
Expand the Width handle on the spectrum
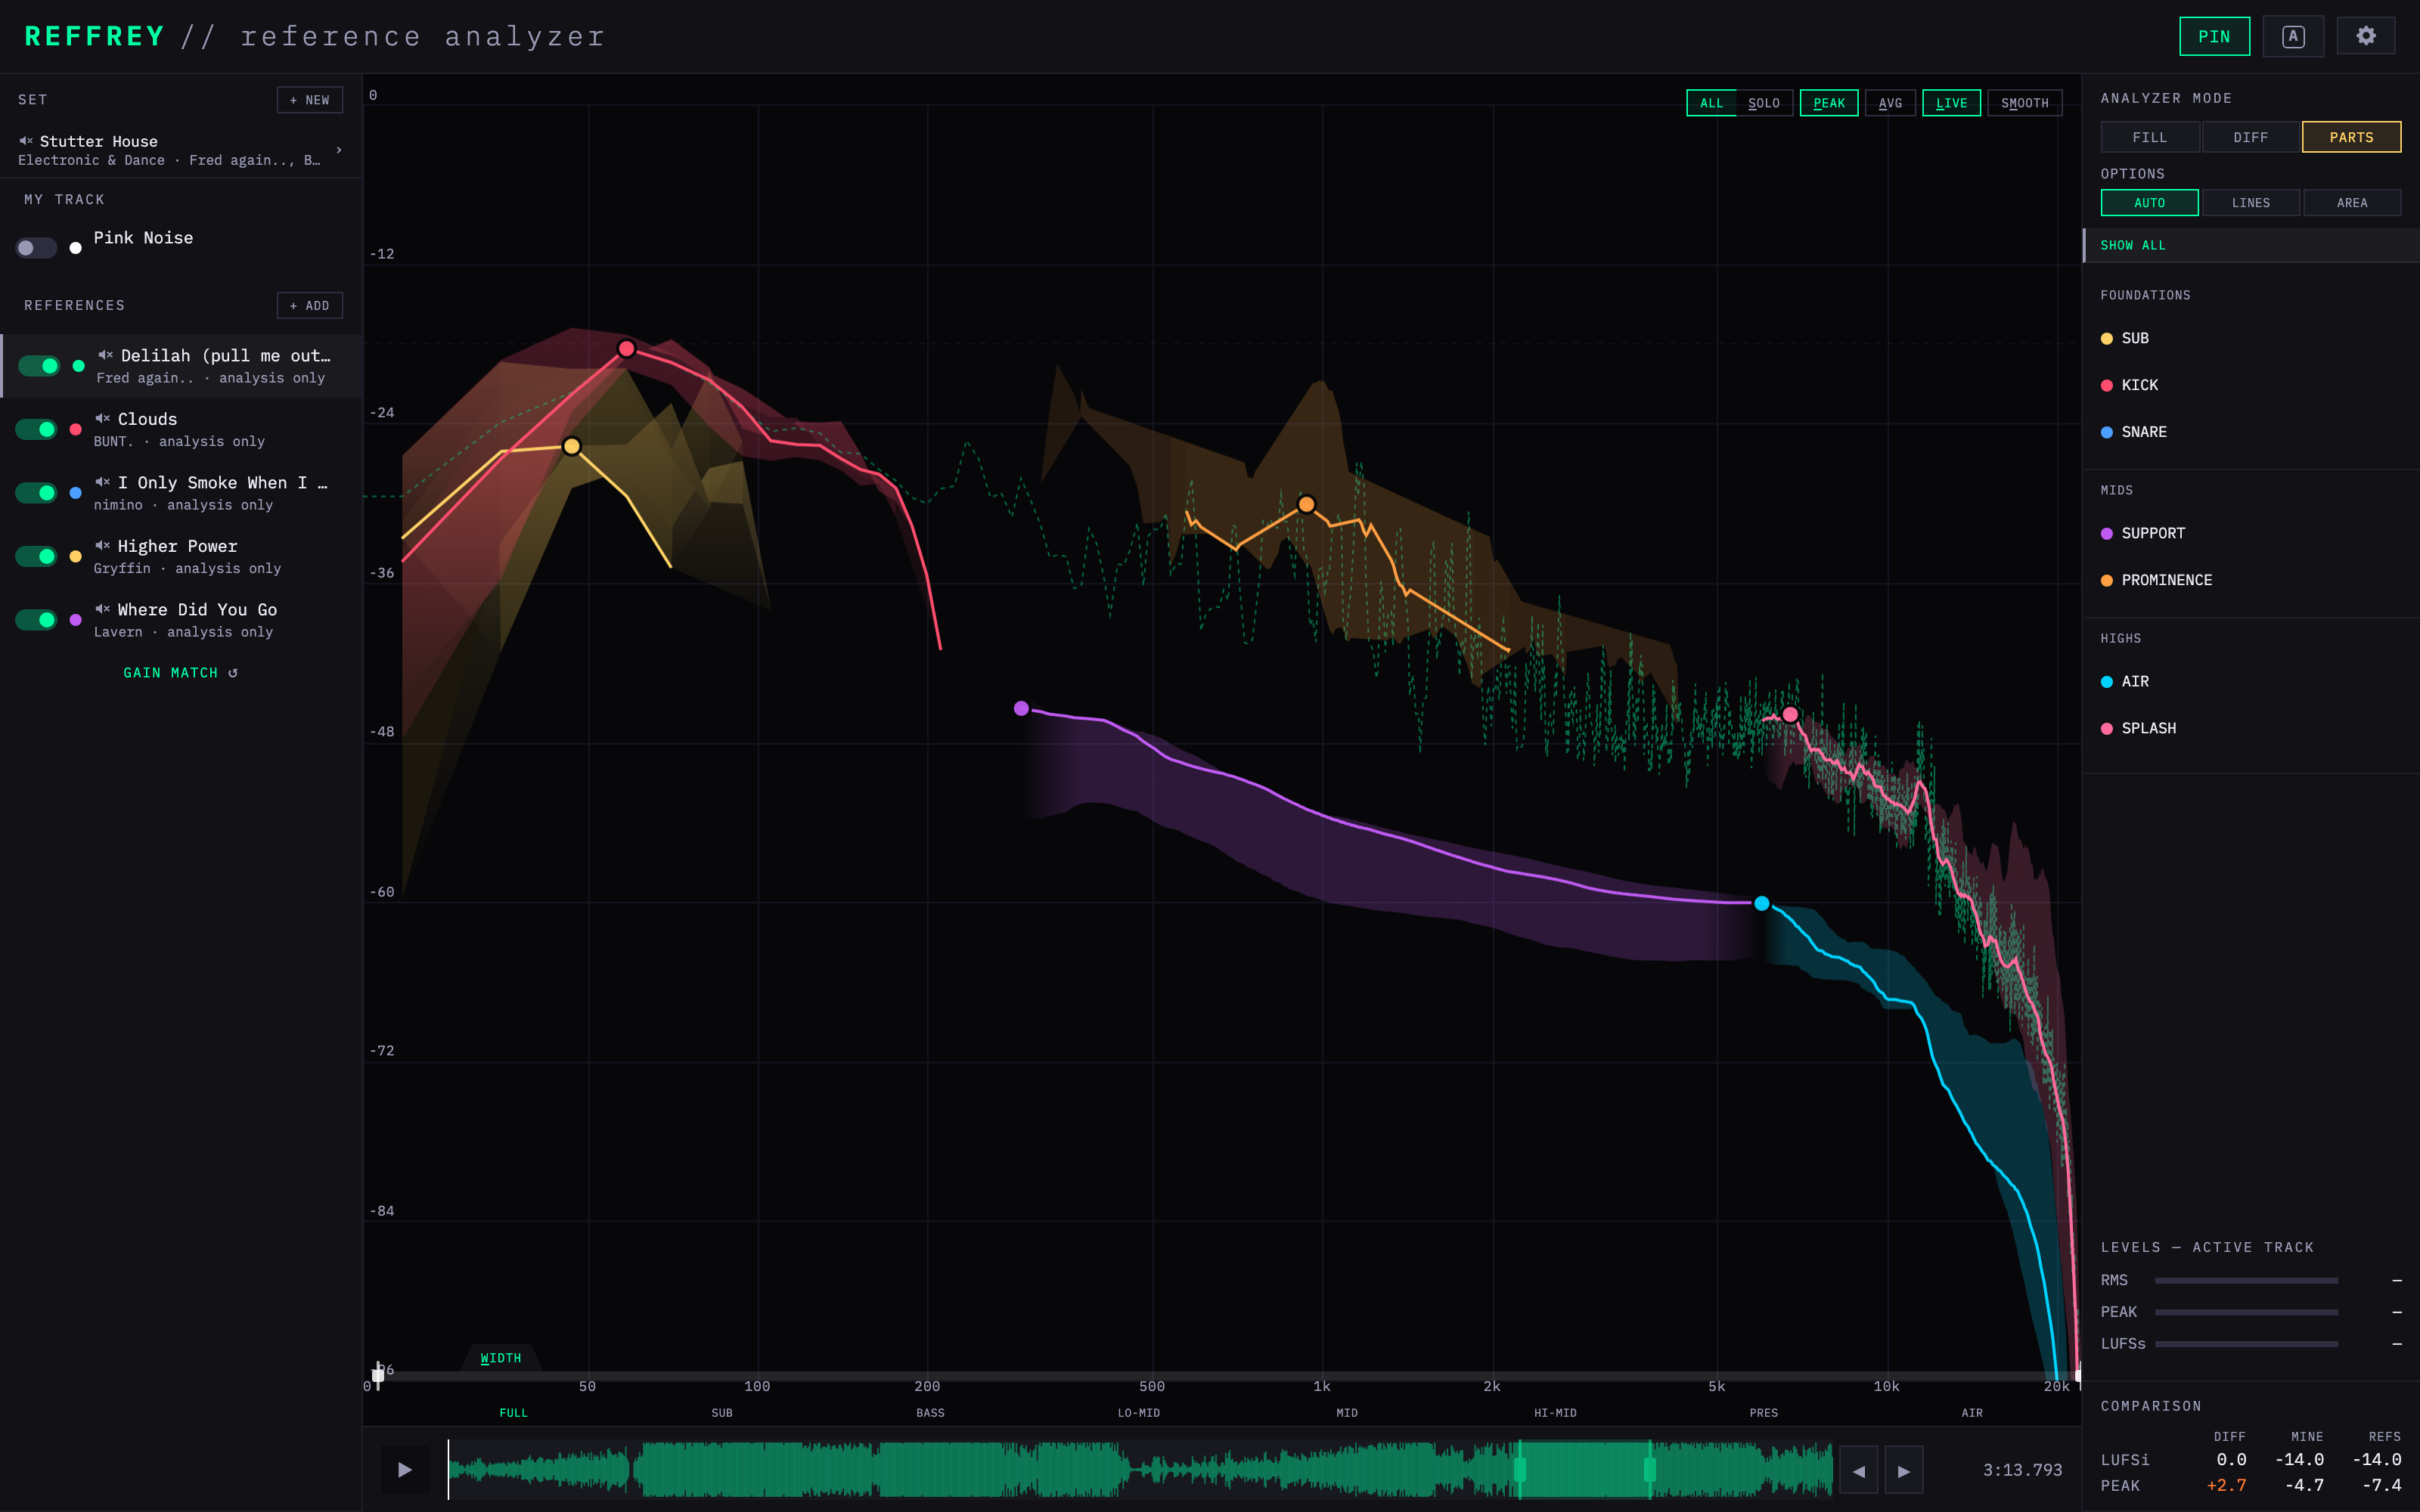point(501,1358)
